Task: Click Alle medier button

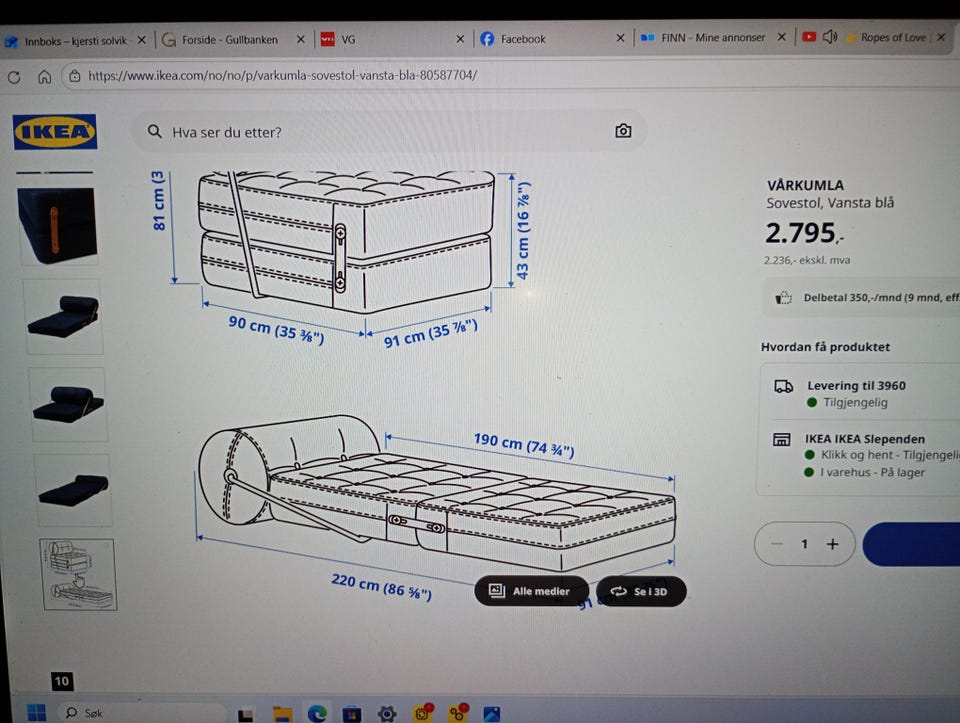Action: [x=531, y=591]
